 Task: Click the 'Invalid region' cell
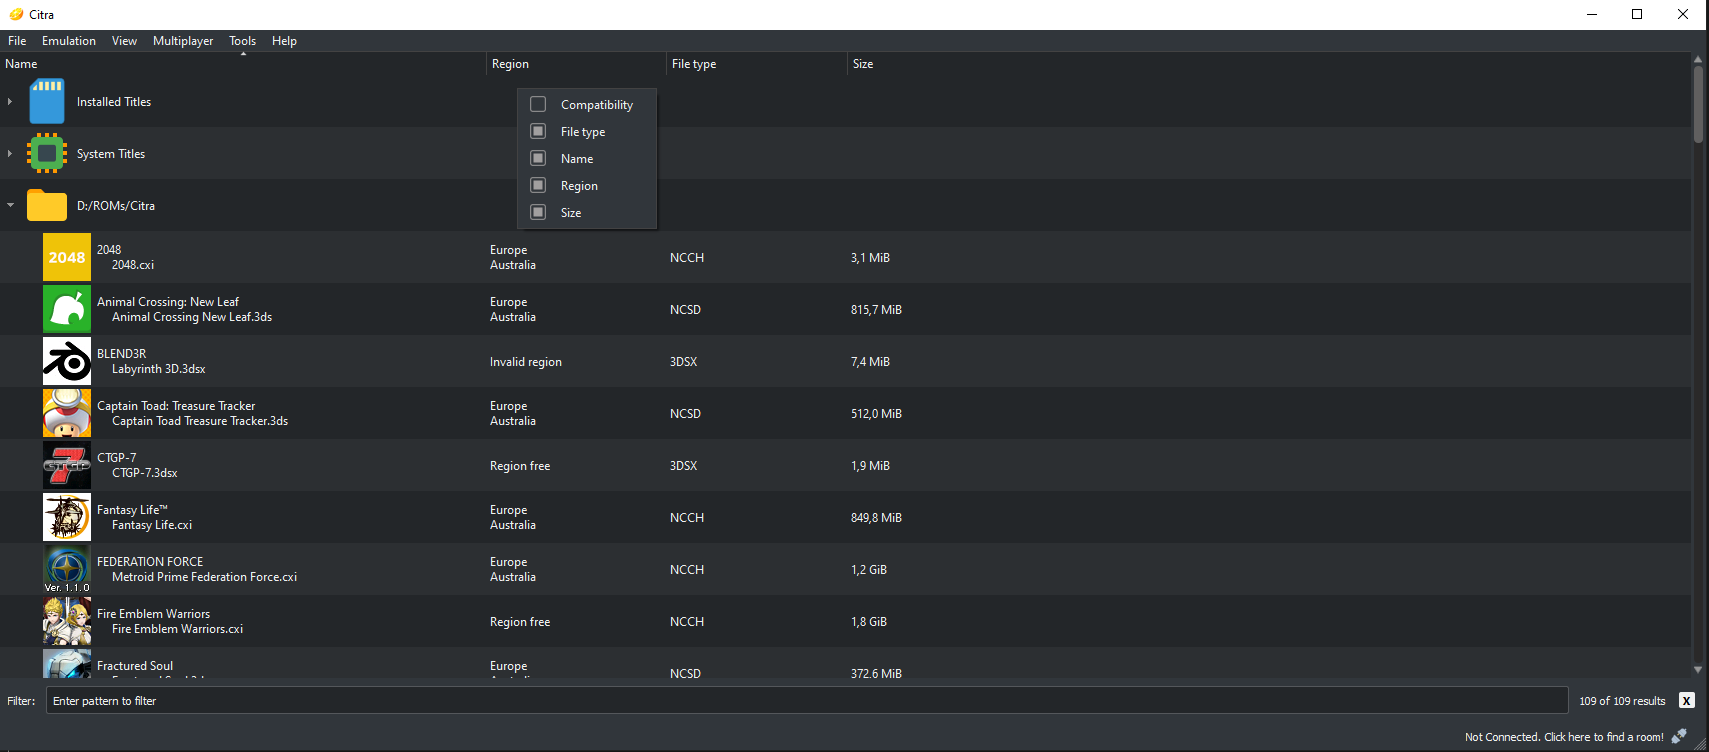[x=526, y=362]
